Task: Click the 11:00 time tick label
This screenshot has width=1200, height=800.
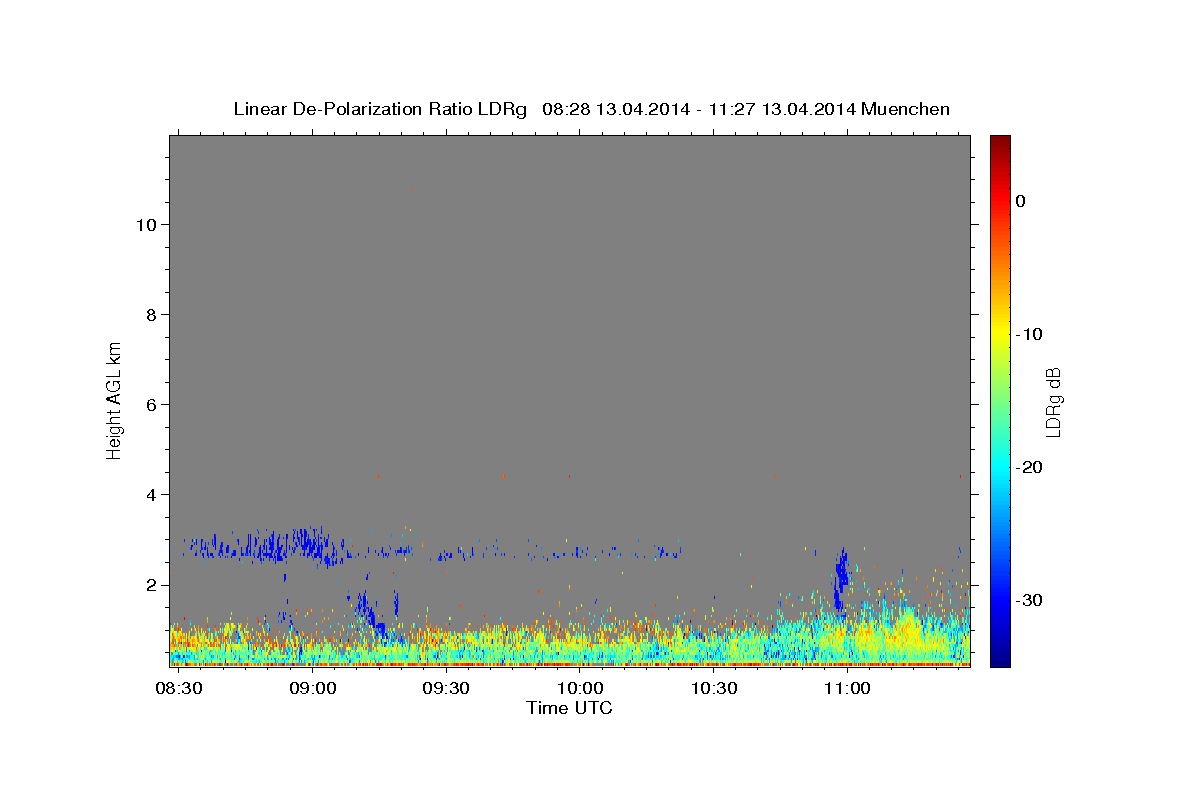Action: click(847, 689)
